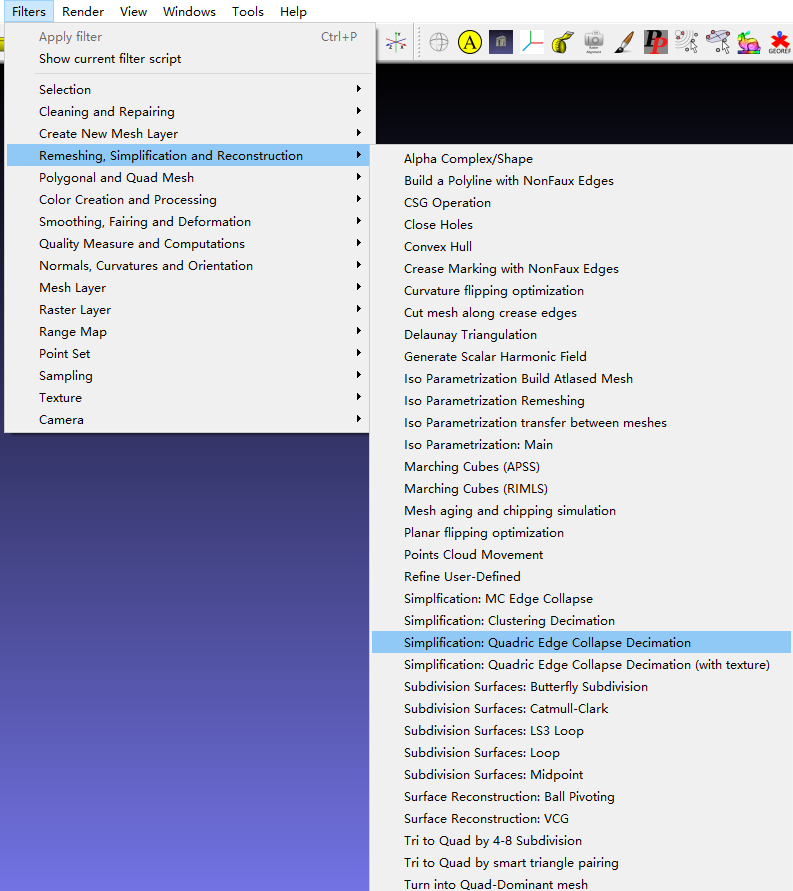
Task: Expand the Selection submenu
Action: pos(187,89)
